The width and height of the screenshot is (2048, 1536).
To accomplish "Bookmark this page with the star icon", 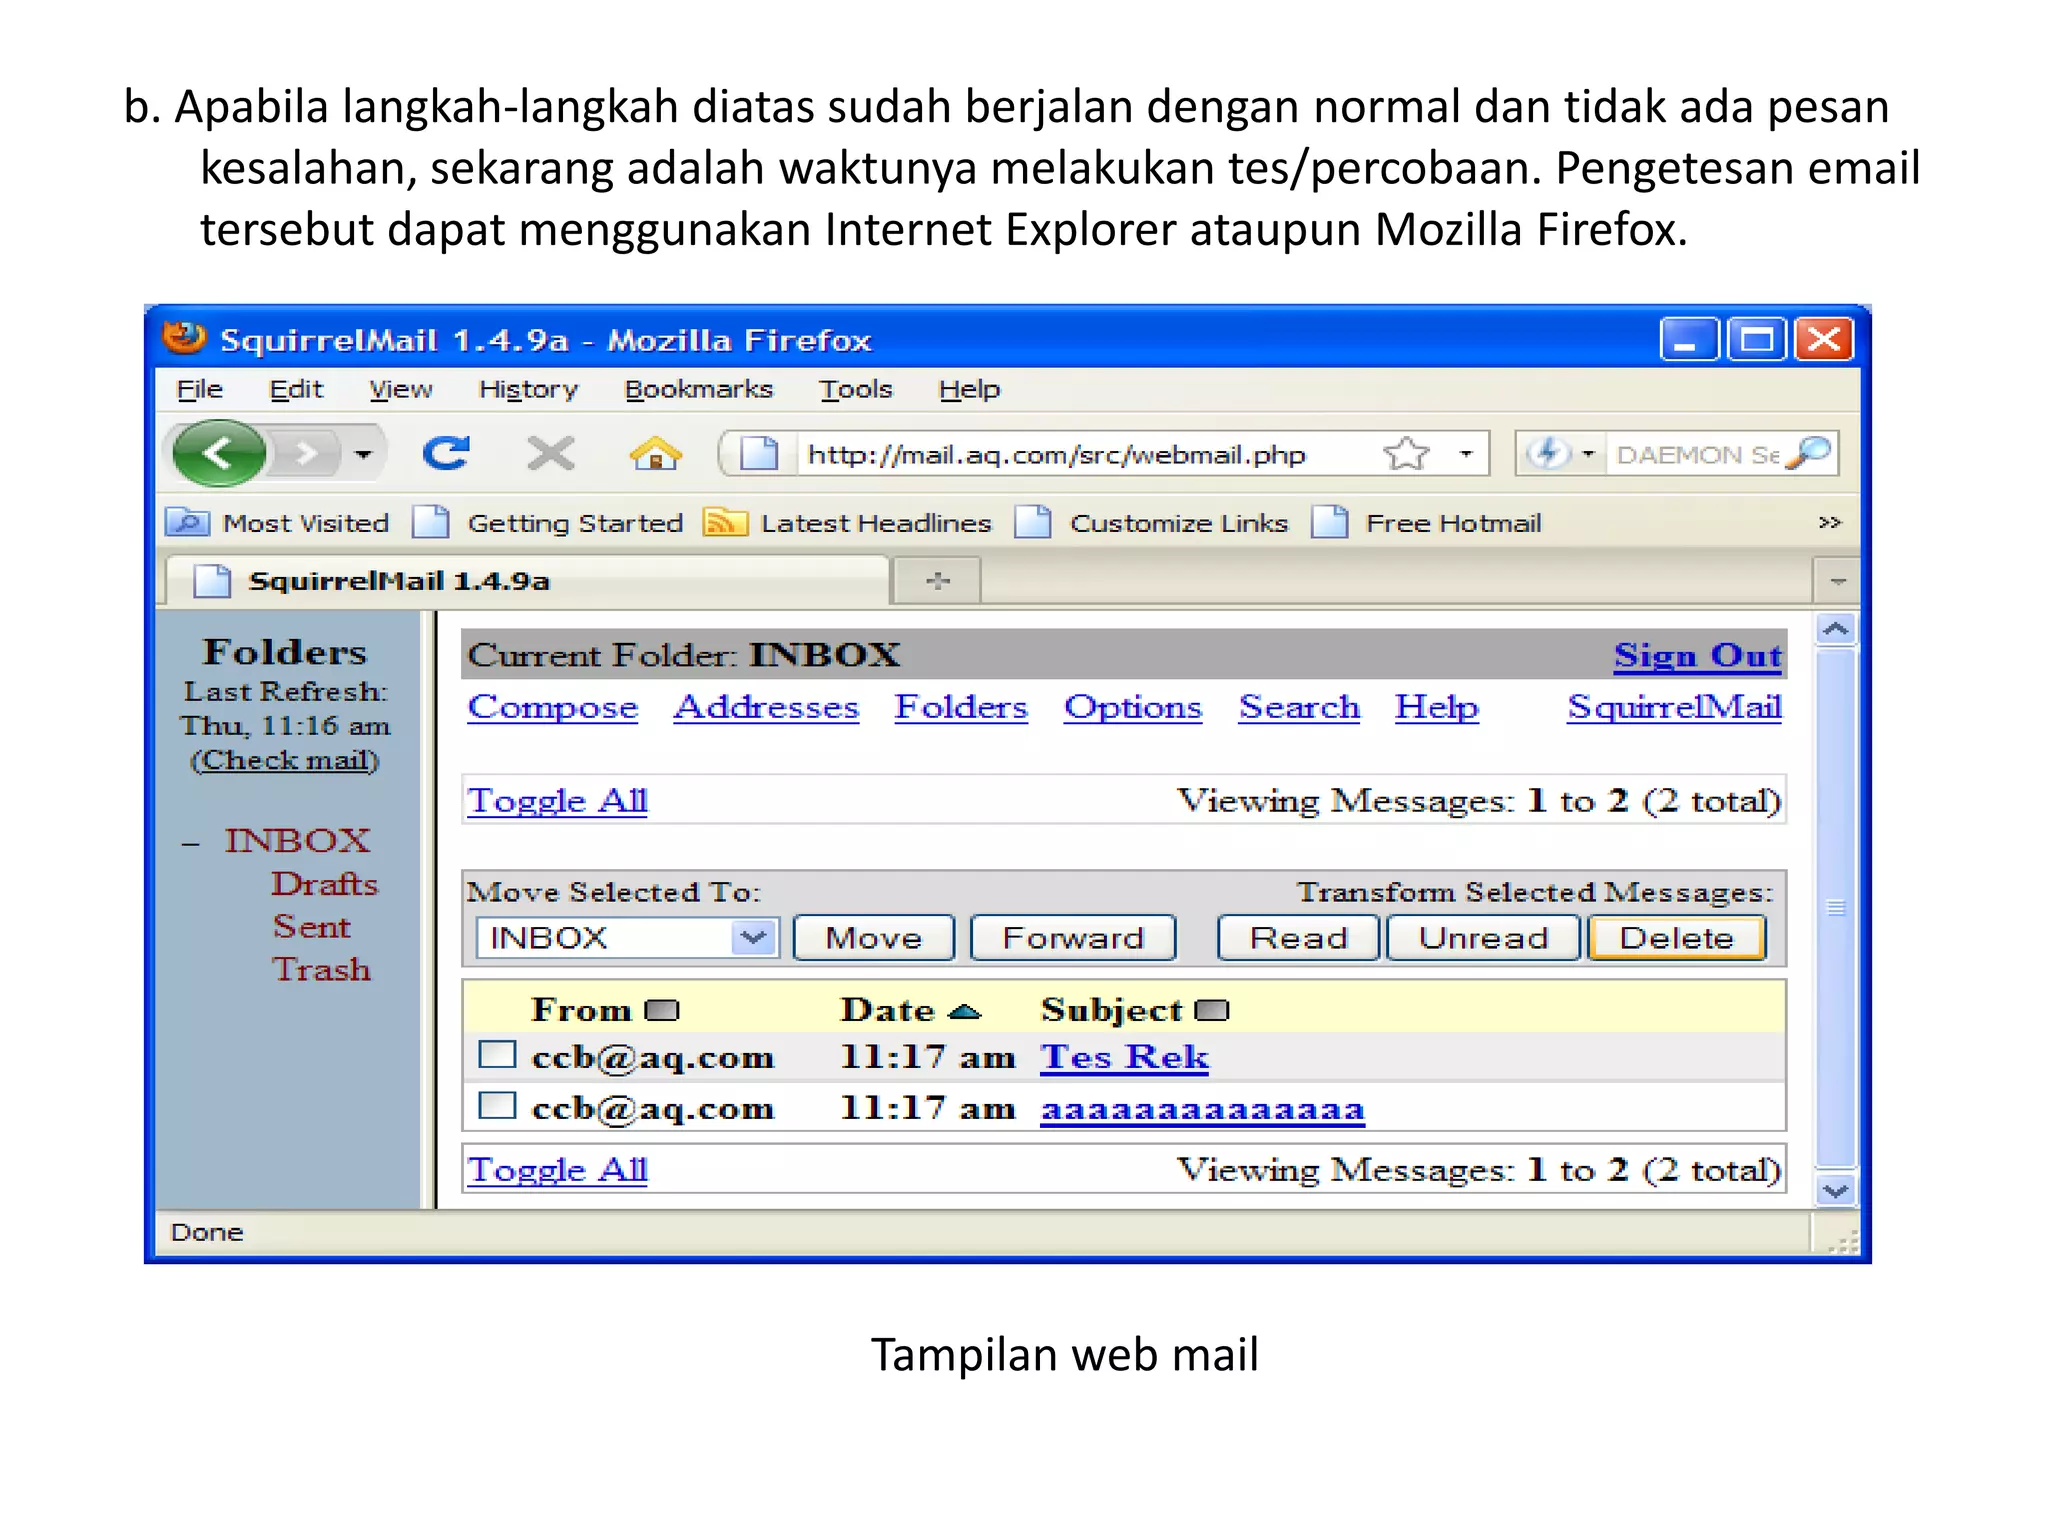I will [1407, 454].
